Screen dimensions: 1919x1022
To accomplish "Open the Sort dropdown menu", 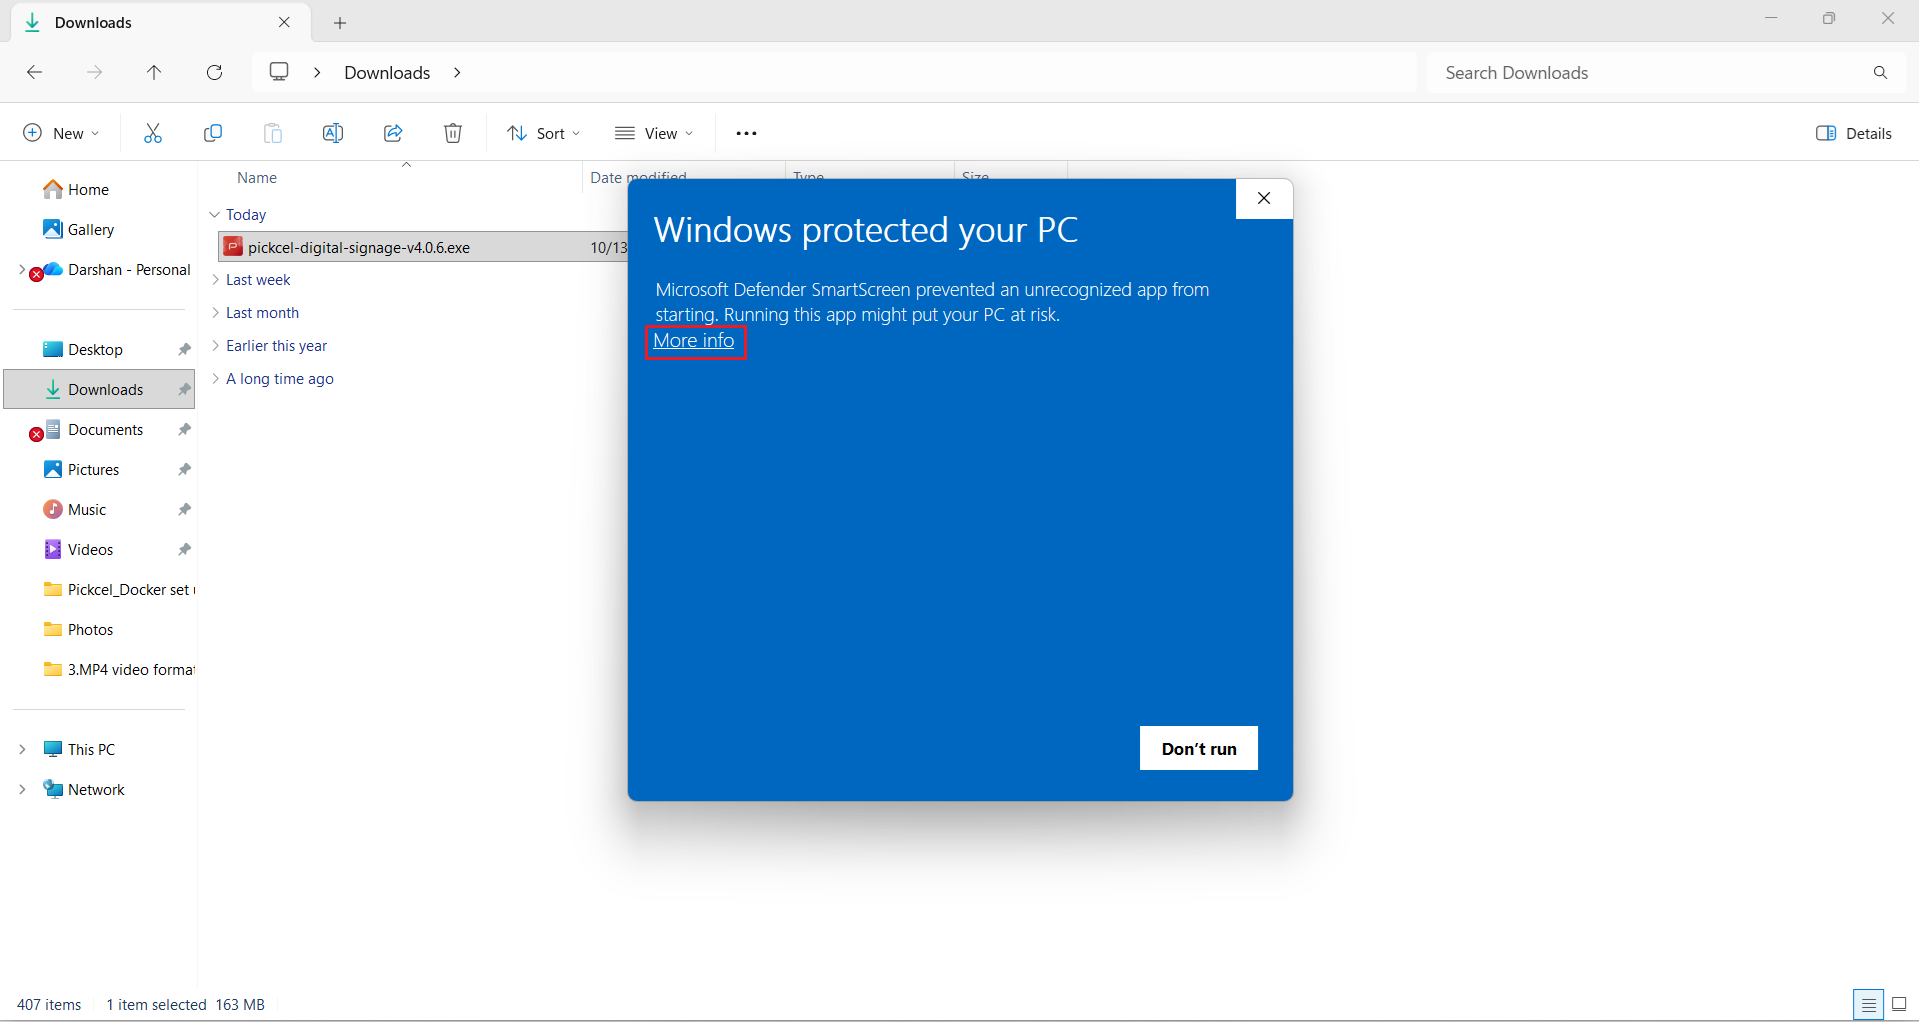I will 543,133.
